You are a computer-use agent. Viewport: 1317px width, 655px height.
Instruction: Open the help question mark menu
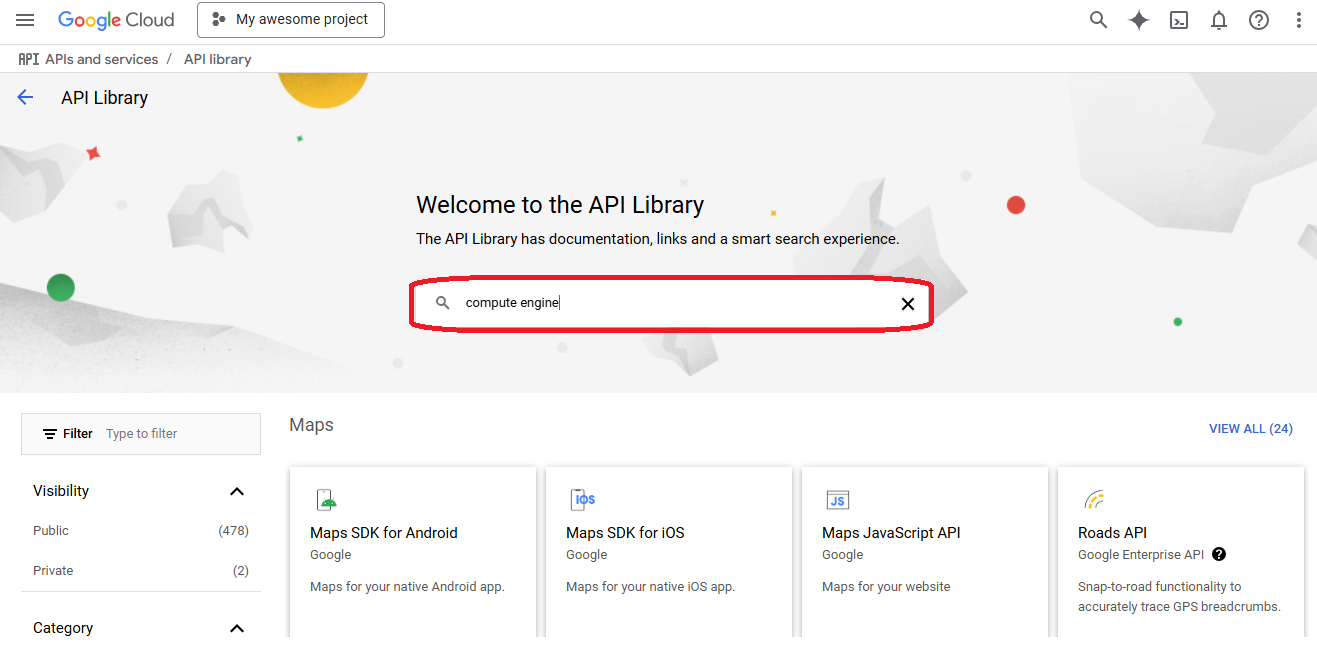point(1259,20)
